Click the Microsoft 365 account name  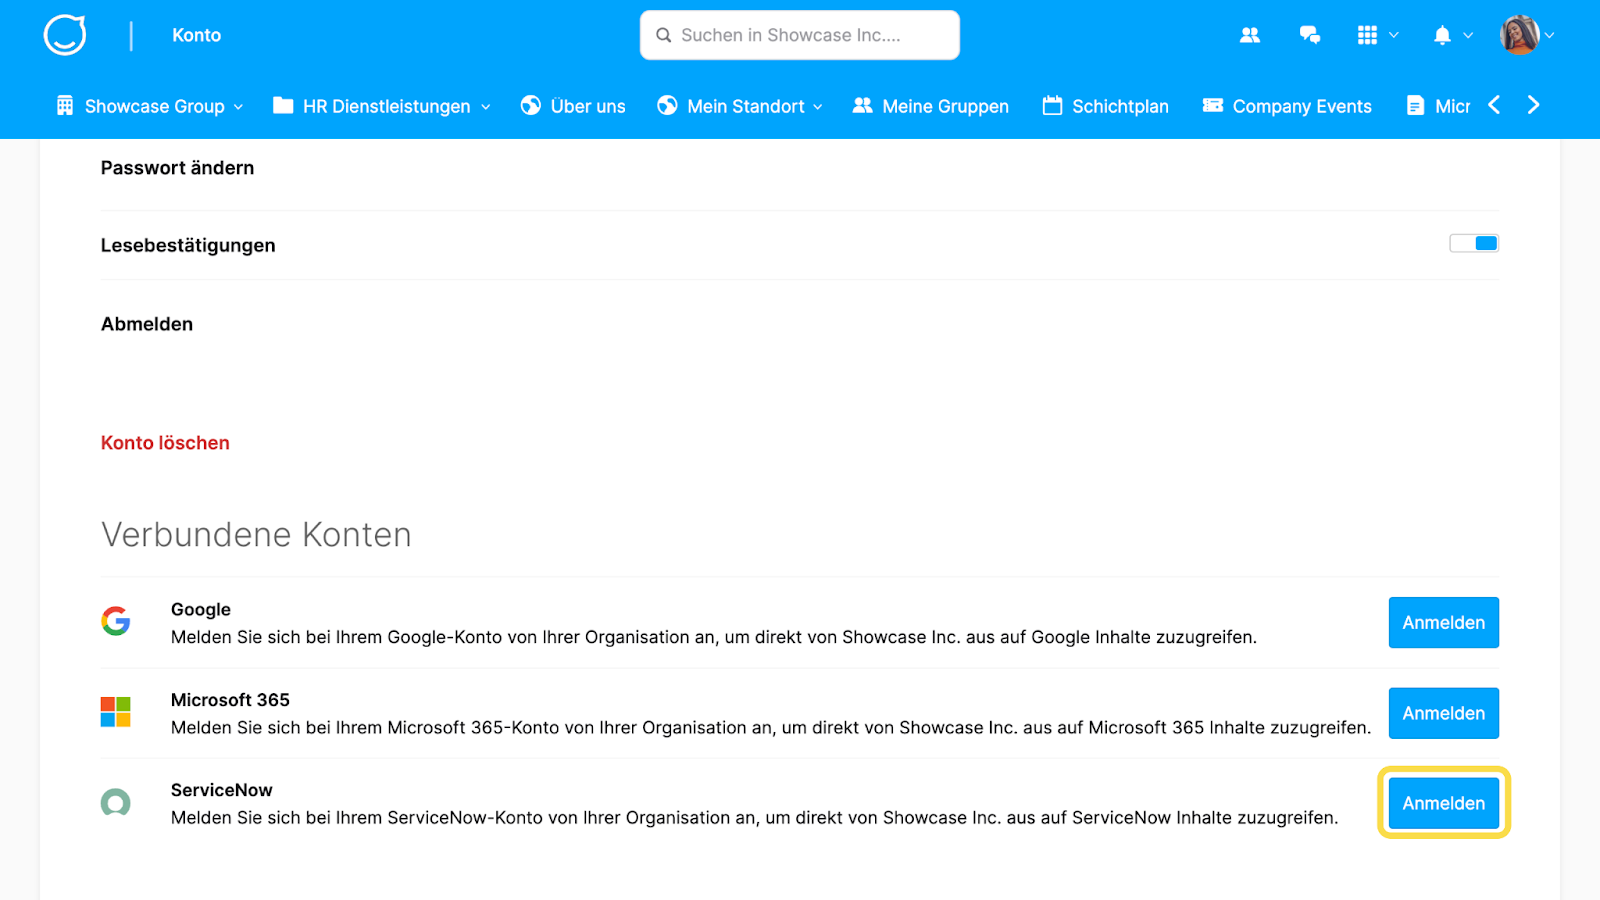pos(230,700)
